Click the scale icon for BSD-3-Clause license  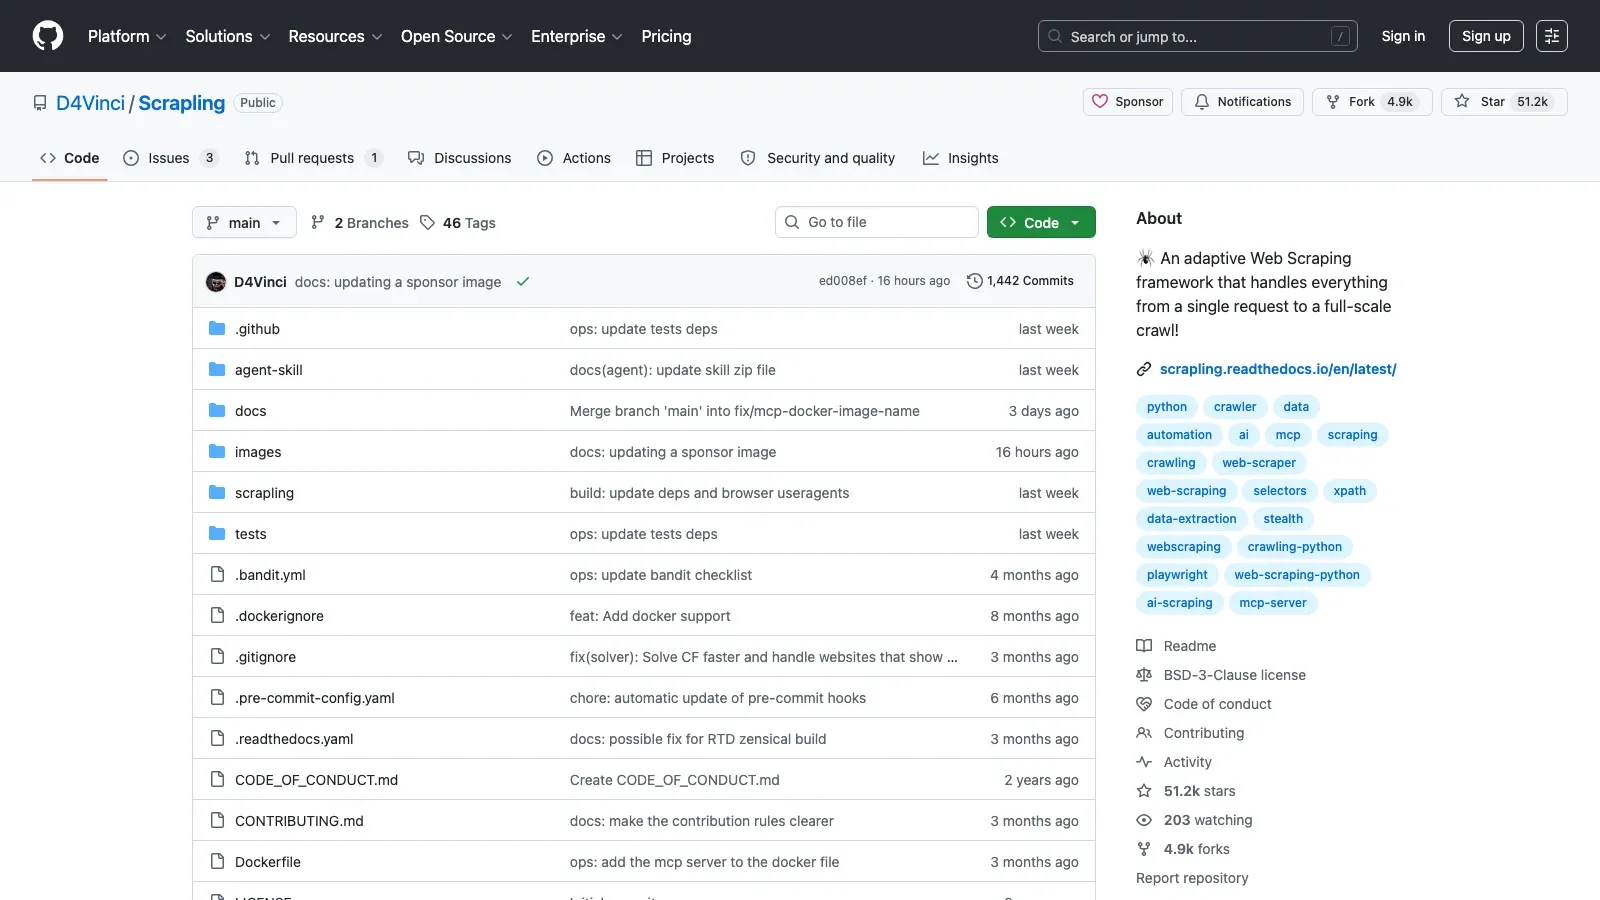(x=1144, y=675)
